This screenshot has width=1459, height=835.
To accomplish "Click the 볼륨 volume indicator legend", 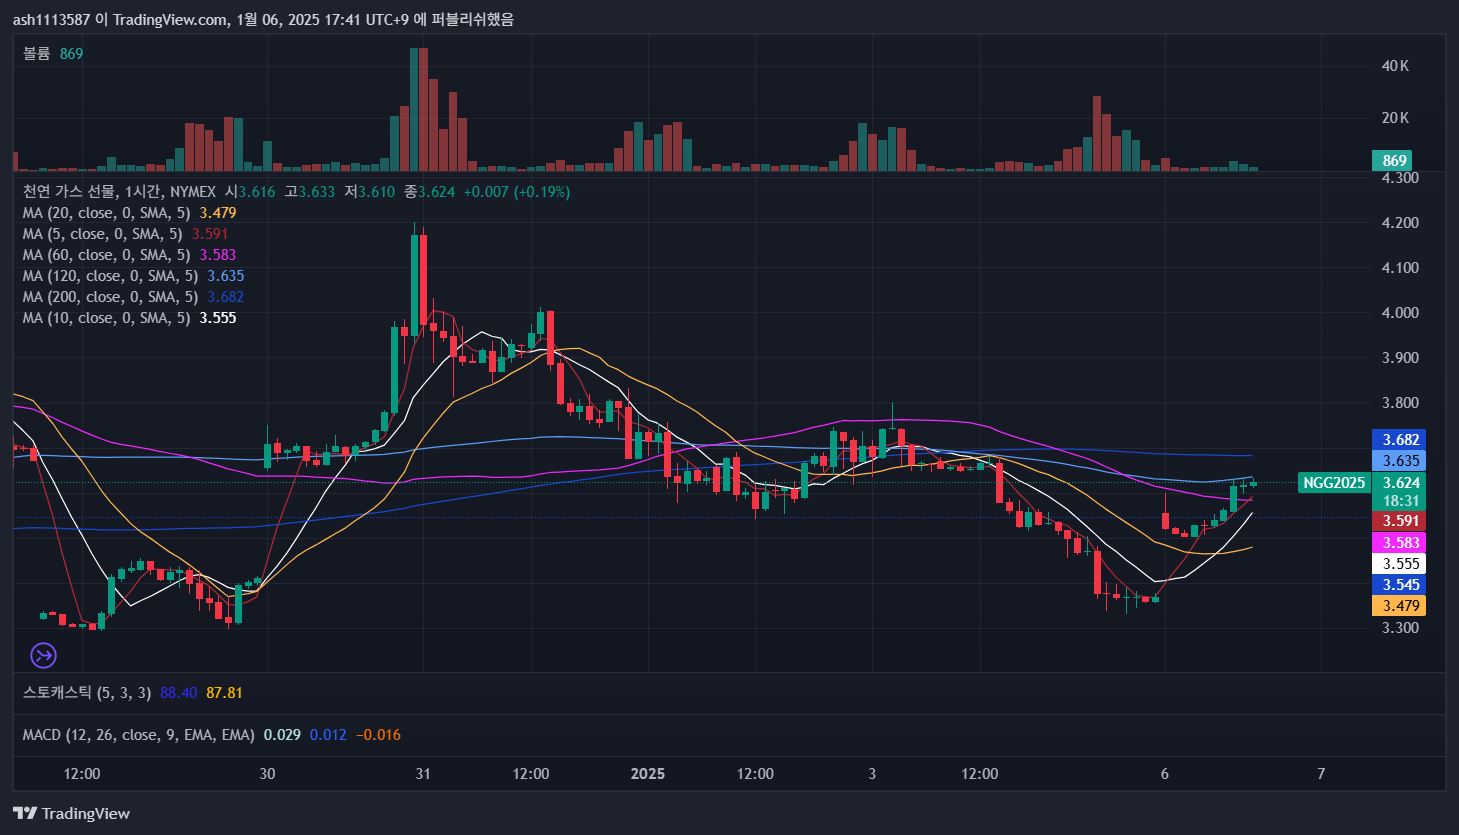I will 37,53.
